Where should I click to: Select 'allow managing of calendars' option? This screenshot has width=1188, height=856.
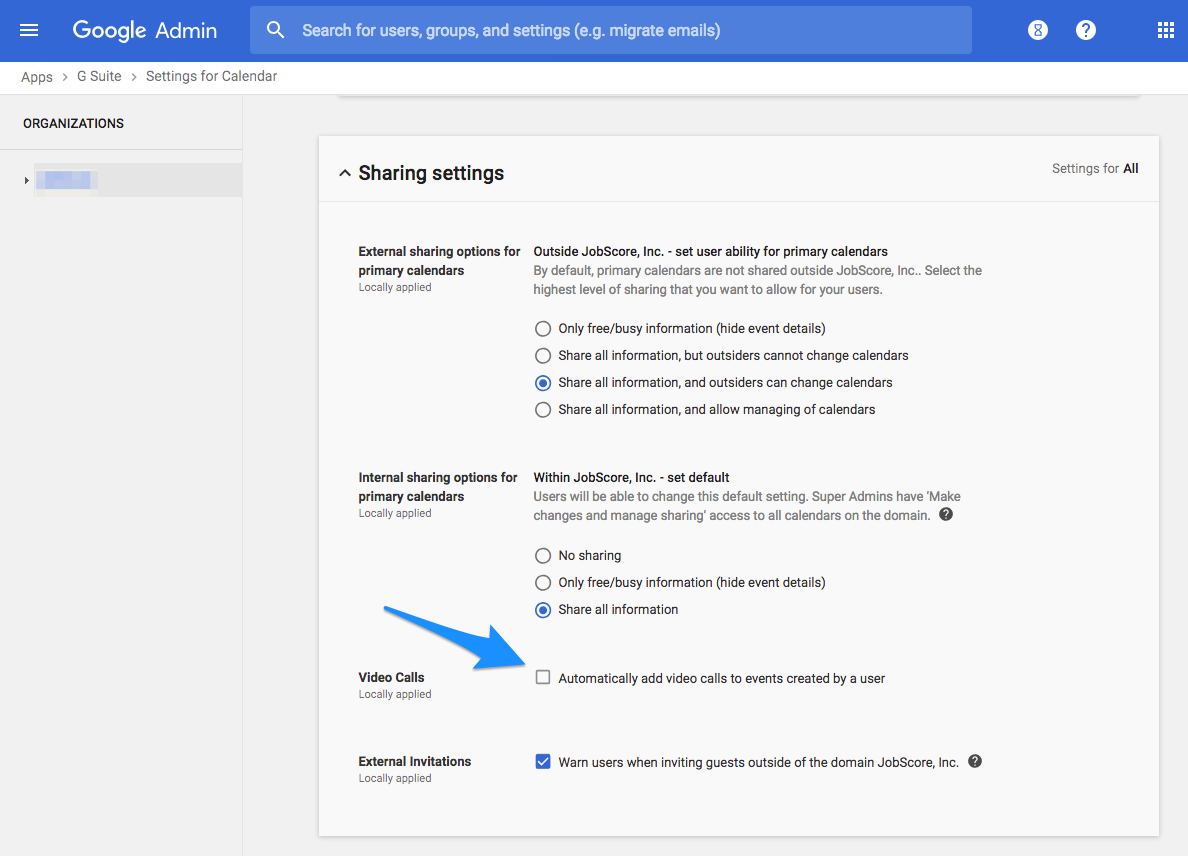point(542,410)
